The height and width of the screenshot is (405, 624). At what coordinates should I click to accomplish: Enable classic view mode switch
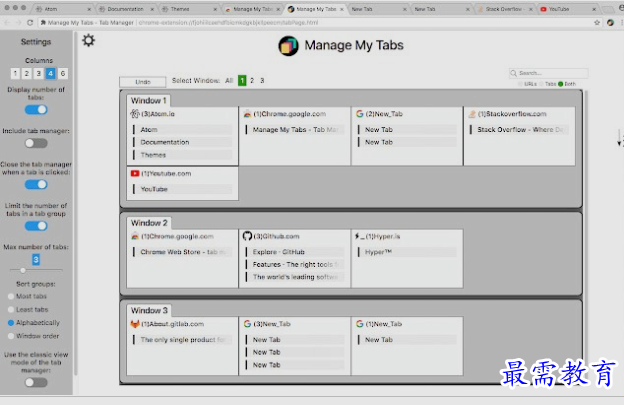[x=36, y=382]
